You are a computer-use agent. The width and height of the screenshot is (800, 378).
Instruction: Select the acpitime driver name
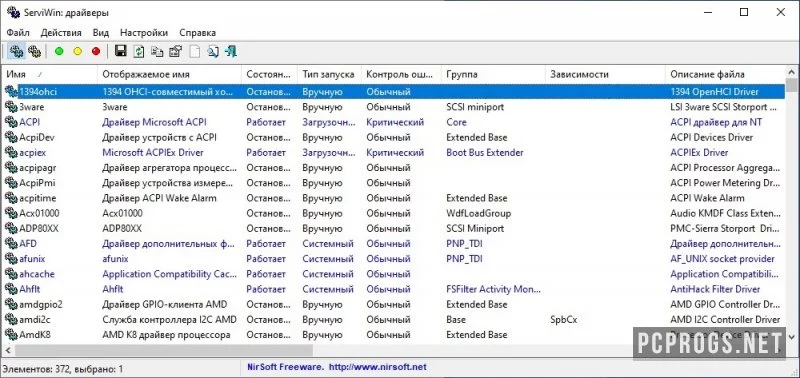click(x=38, y=198)
